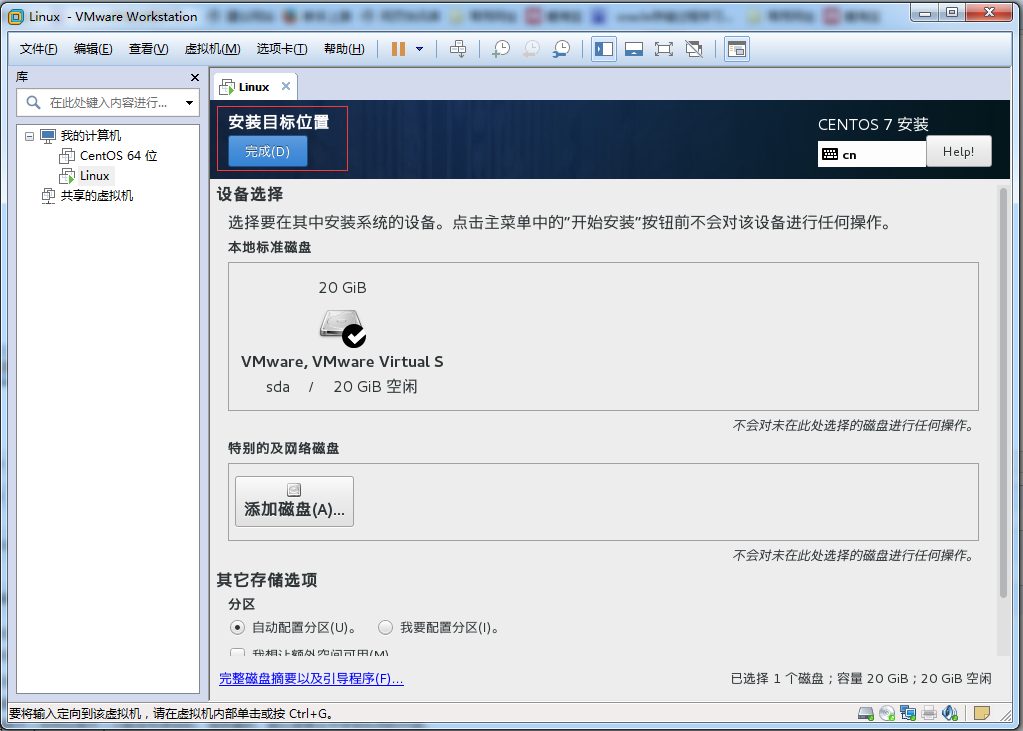Click the cn keyboard layout field
The height and width of the screenshot is (731, 1023).
pos(872,155)
